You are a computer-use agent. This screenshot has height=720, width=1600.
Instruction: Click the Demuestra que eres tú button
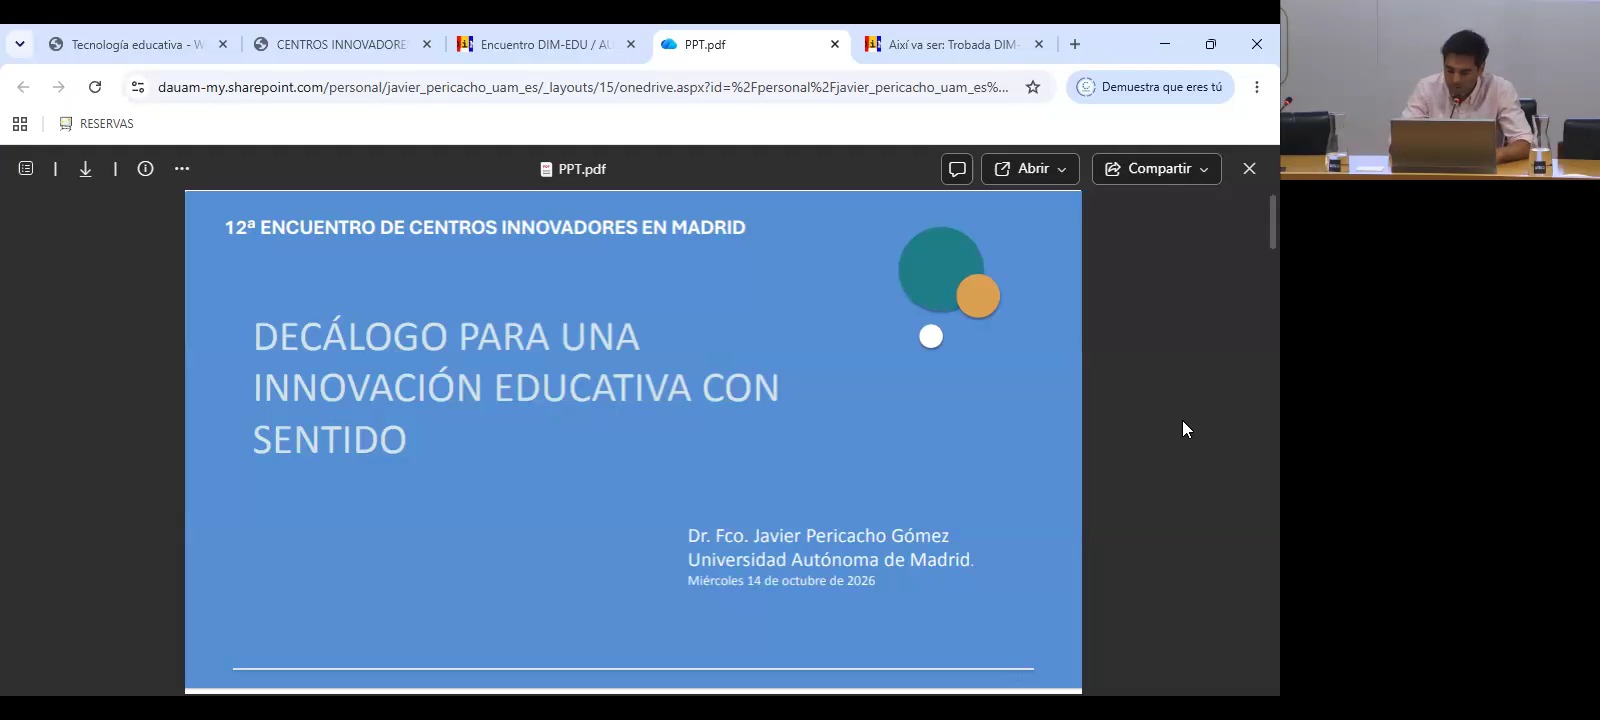tap(1151, 87)
